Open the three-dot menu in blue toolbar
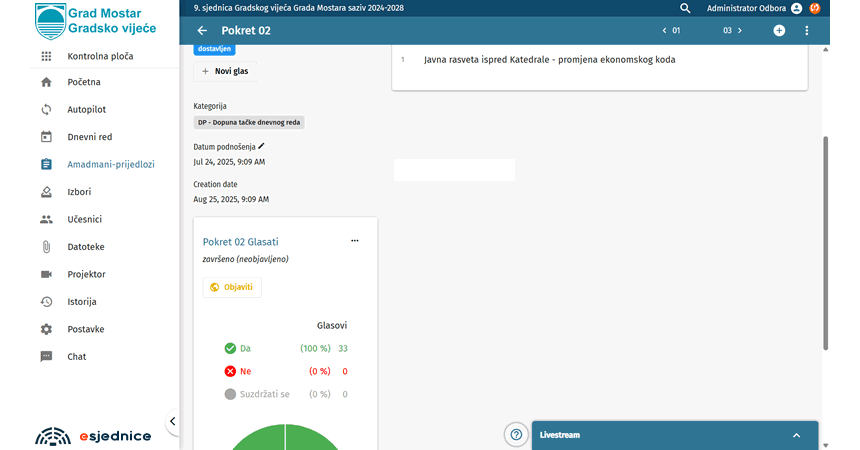This screenshot has width=860, height=450. coord(807,31)
